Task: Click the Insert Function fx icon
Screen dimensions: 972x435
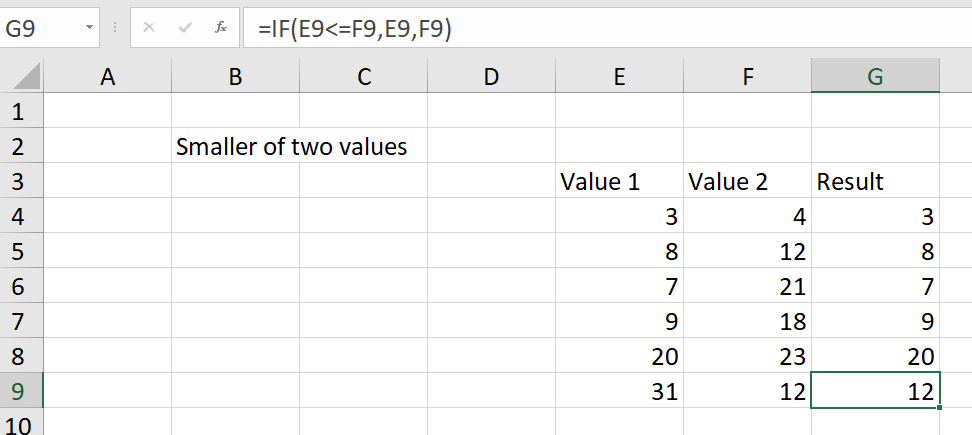Action: click(221, 28)
